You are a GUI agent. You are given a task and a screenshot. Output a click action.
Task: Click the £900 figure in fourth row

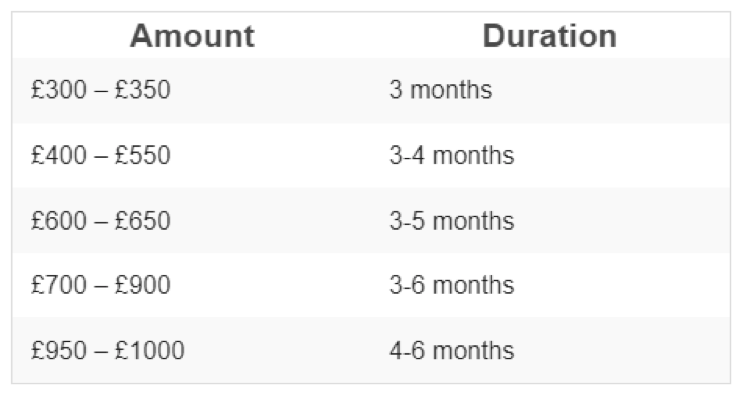(x=142, y=285)
